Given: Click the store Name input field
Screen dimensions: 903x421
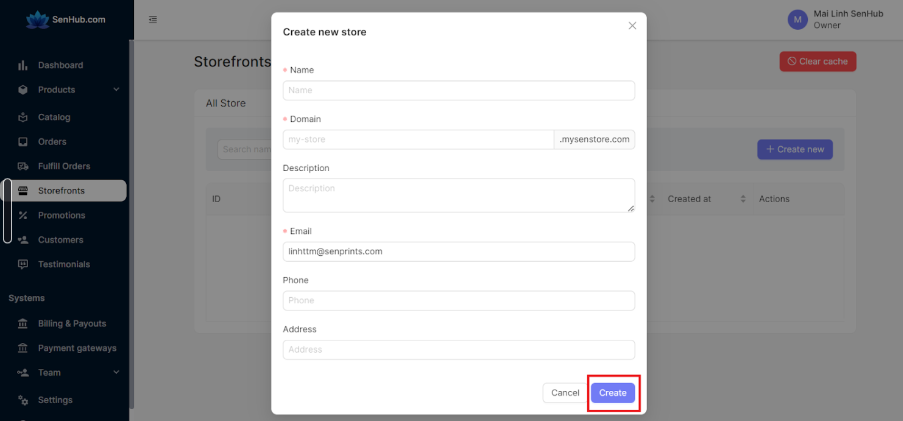Looking at the screenshot, I should (458, 90).
